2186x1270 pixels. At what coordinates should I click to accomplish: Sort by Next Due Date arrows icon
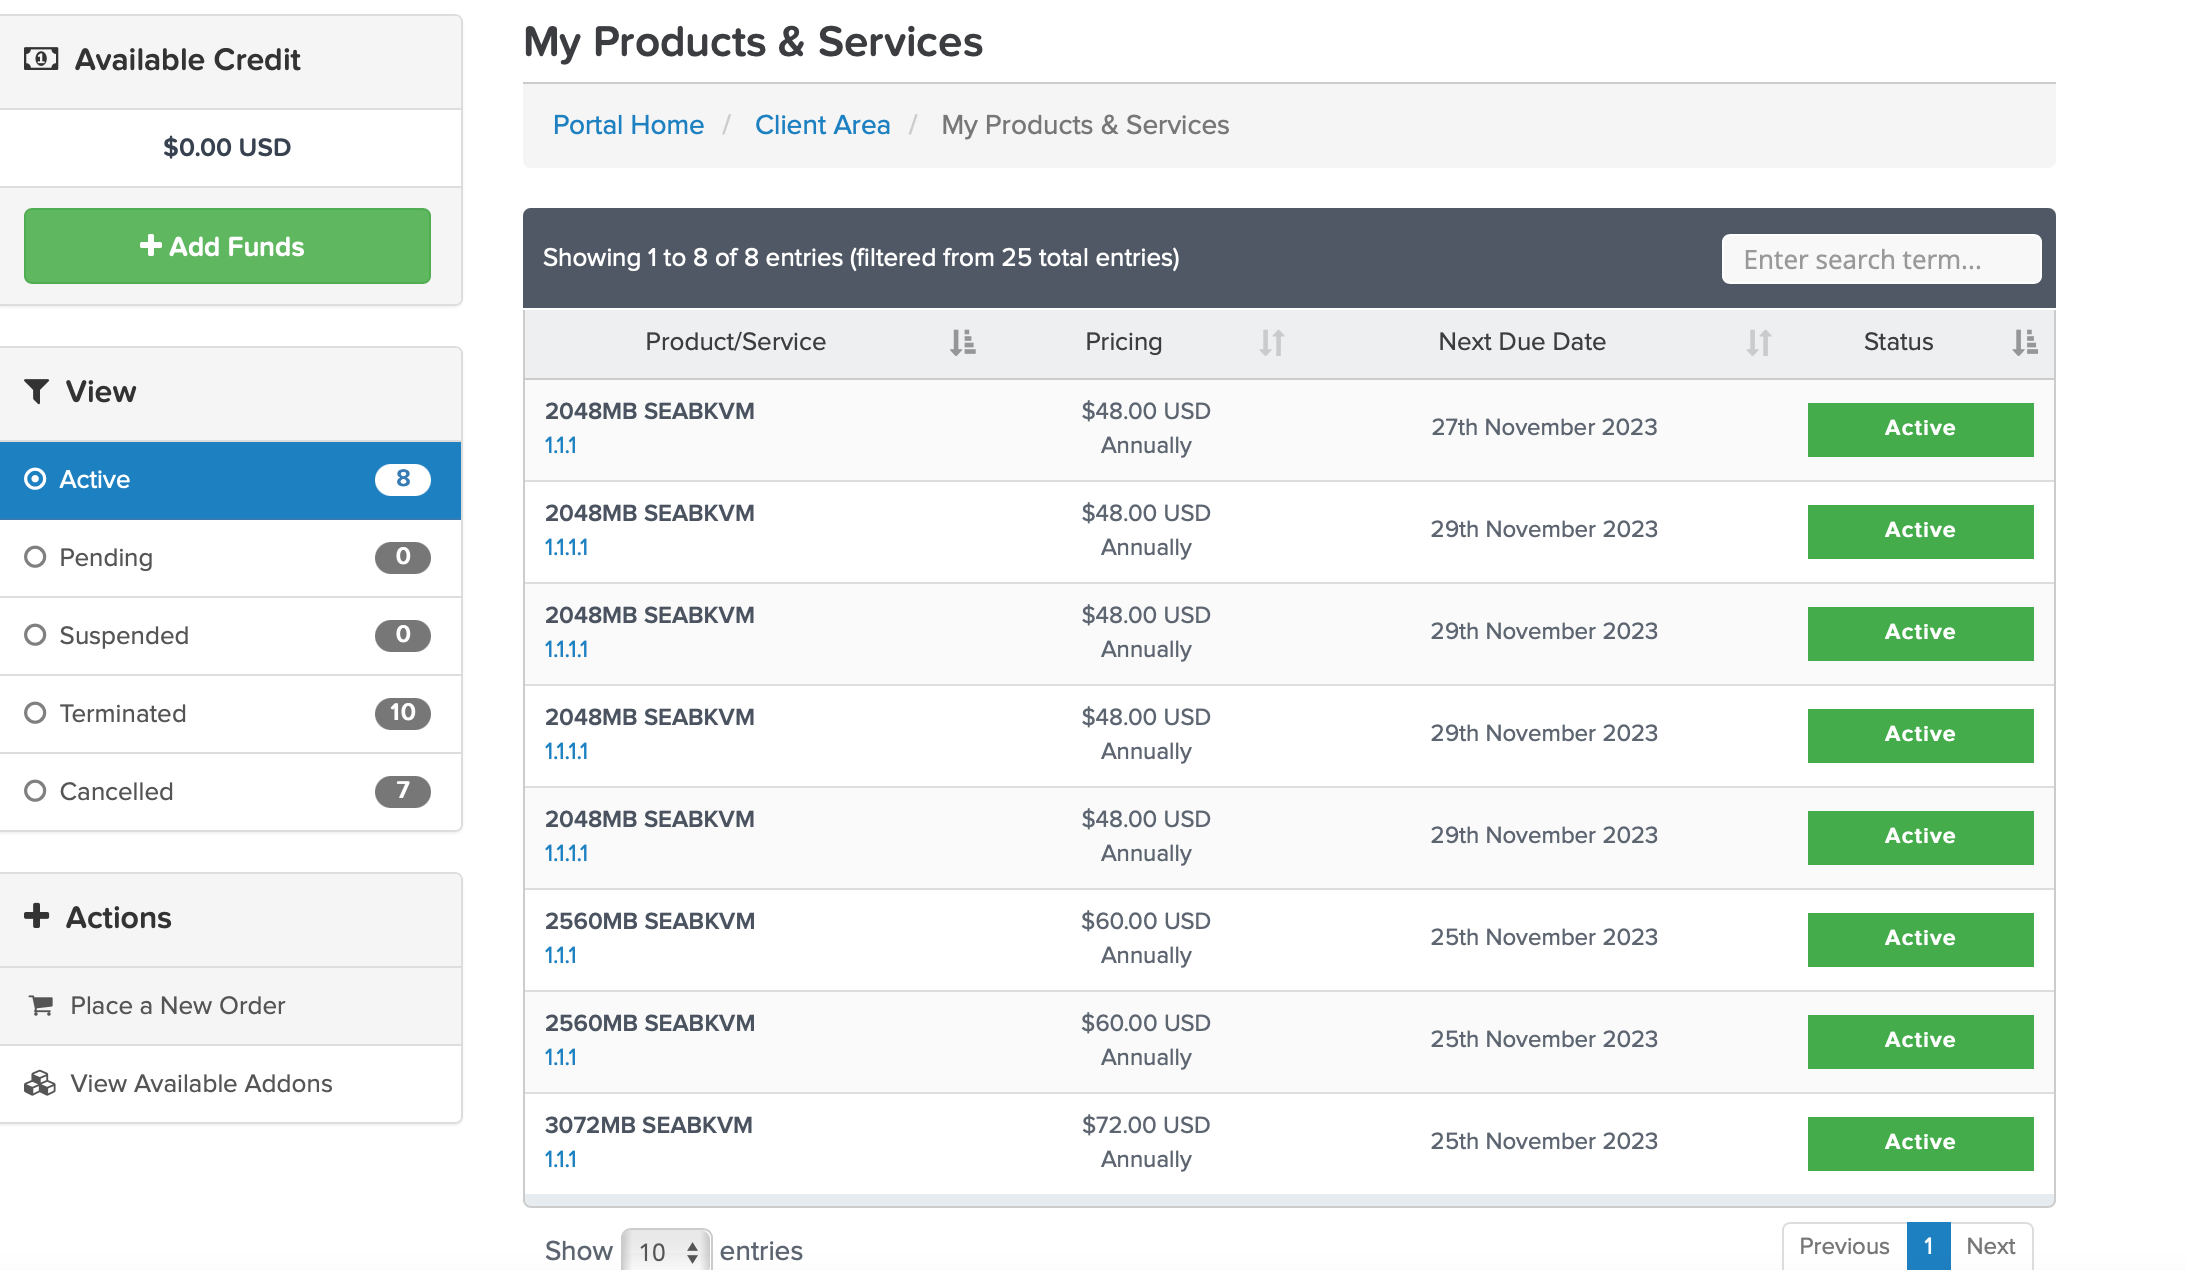click(1758, 343)
